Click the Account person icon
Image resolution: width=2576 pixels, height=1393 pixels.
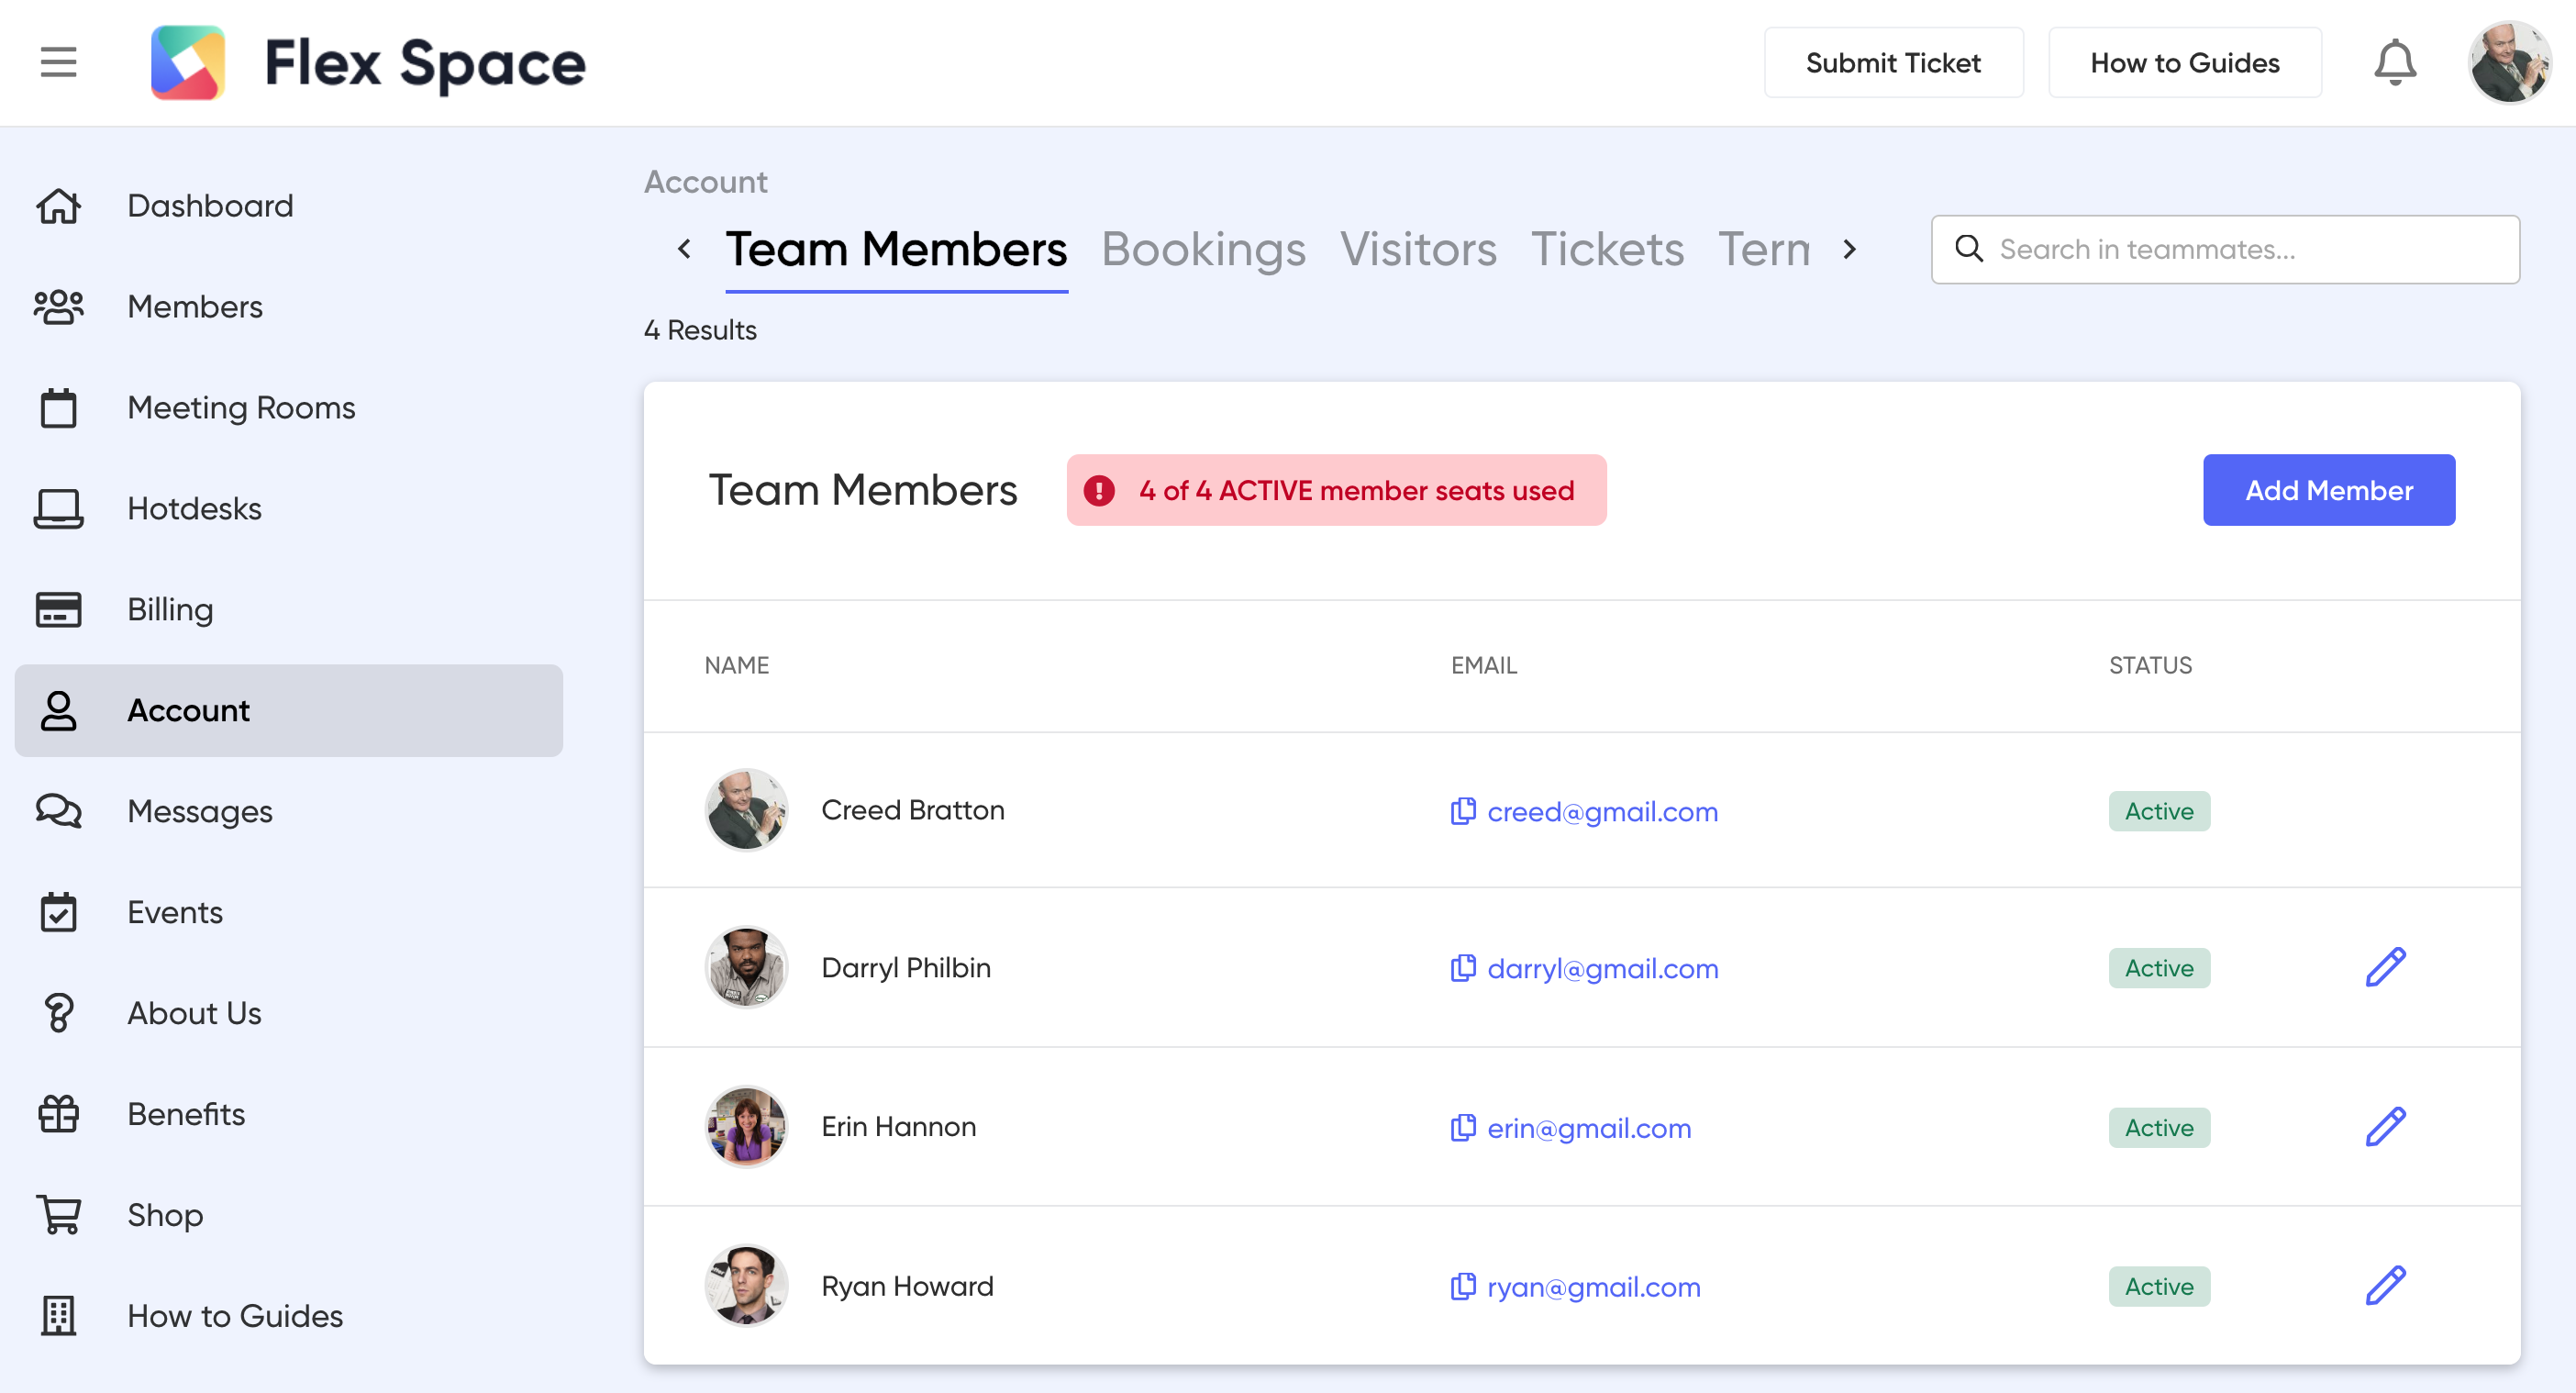[58, 711]
